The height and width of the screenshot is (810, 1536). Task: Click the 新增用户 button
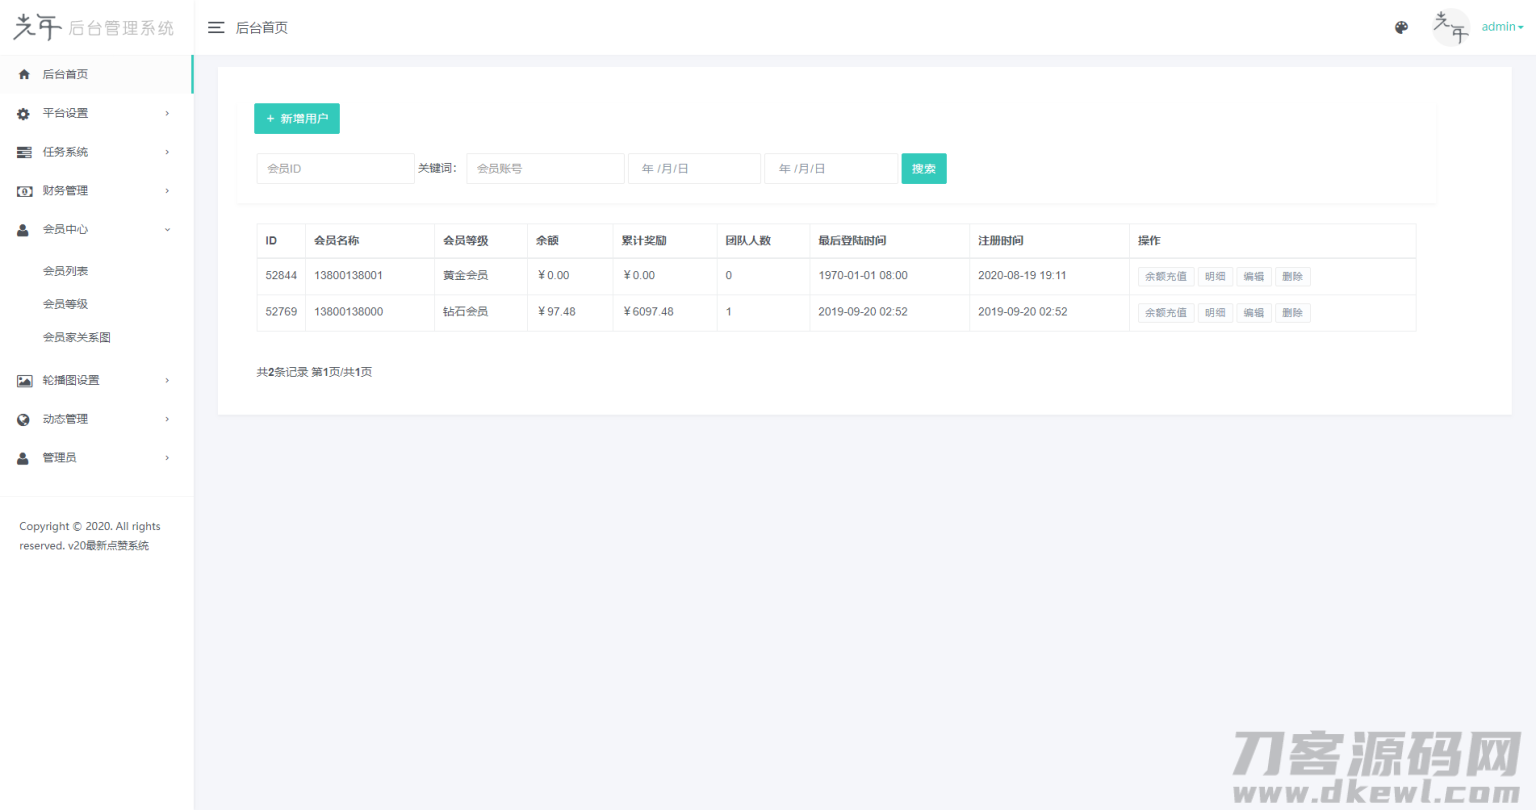[297, 119]
